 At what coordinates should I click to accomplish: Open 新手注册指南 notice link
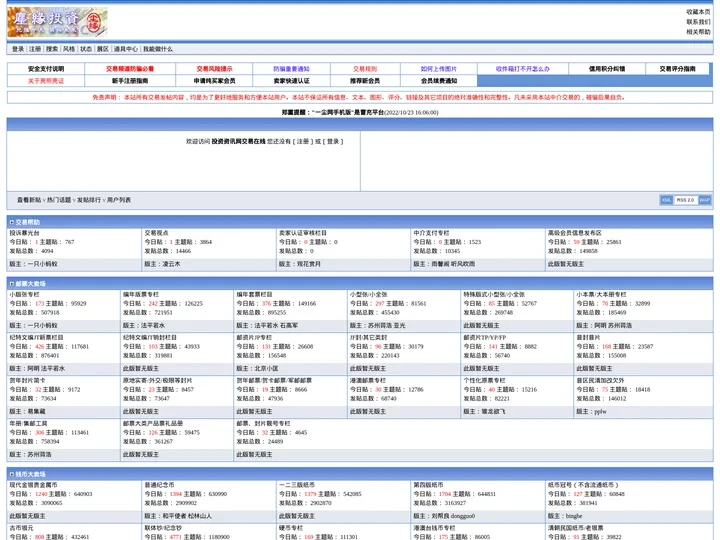click(x=130, y=81)
